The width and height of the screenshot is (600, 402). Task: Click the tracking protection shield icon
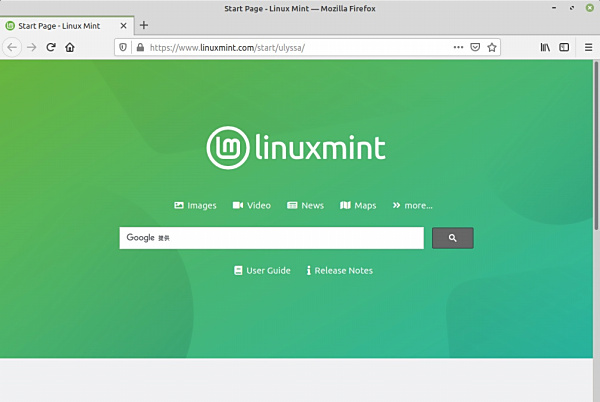(x=123, y=47)
